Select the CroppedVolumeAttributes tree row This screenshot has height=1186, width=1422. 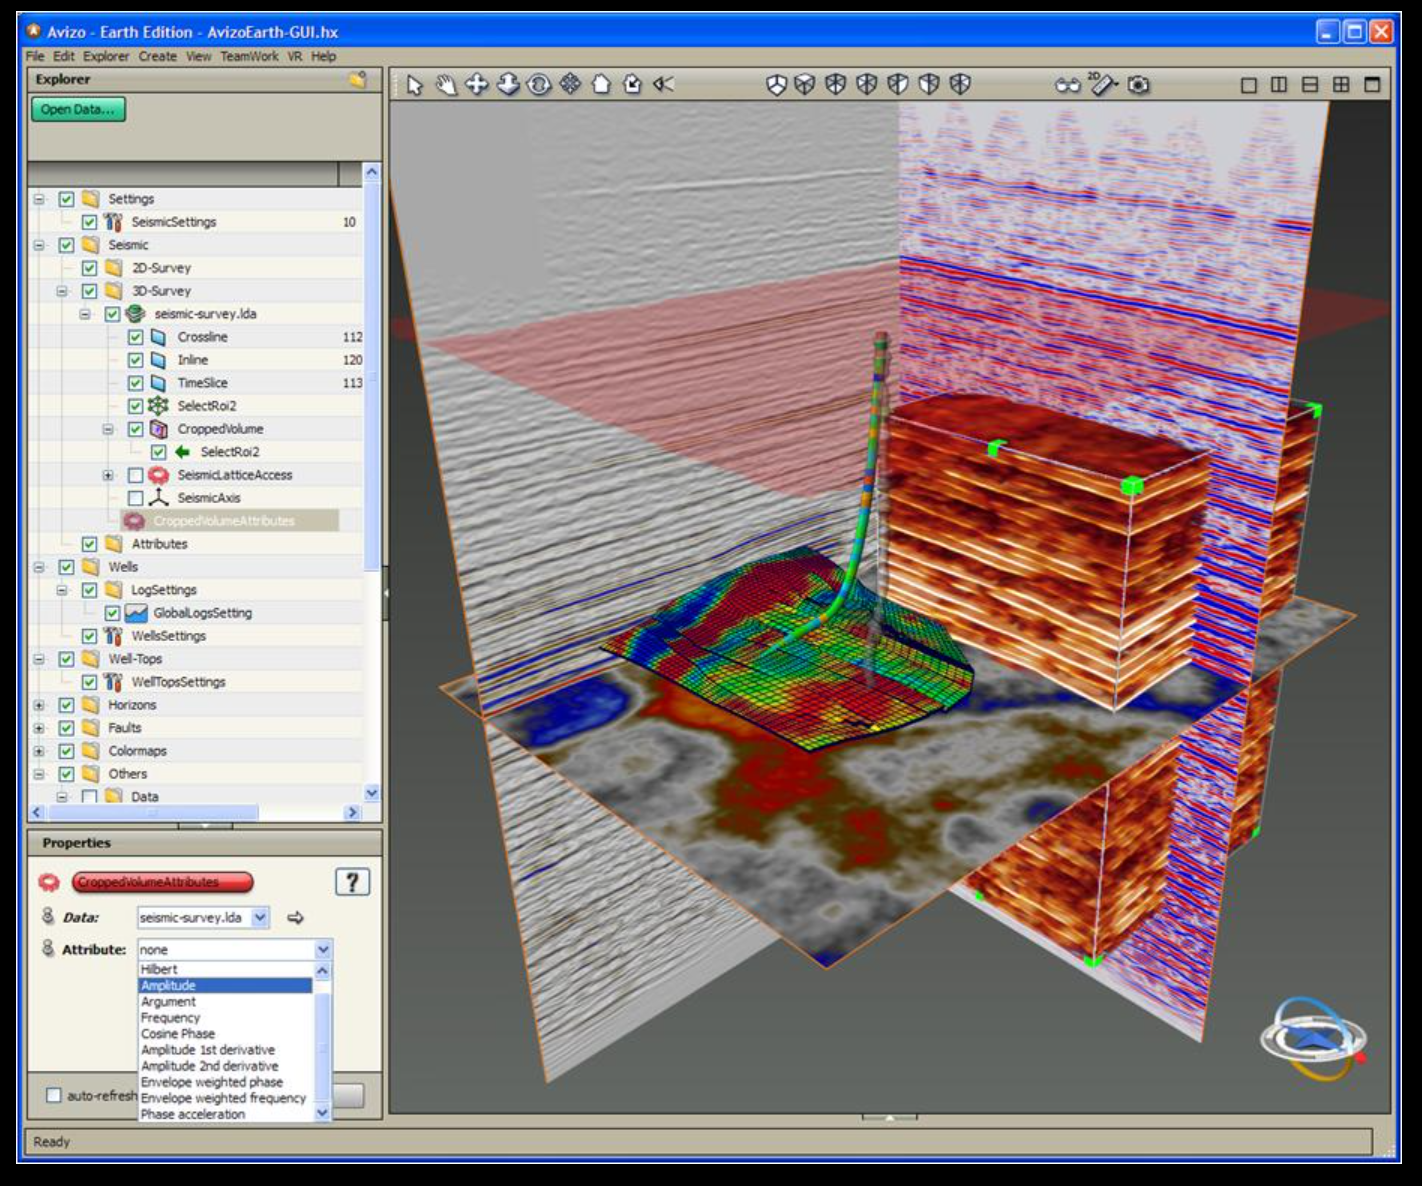tap(229, 521)
